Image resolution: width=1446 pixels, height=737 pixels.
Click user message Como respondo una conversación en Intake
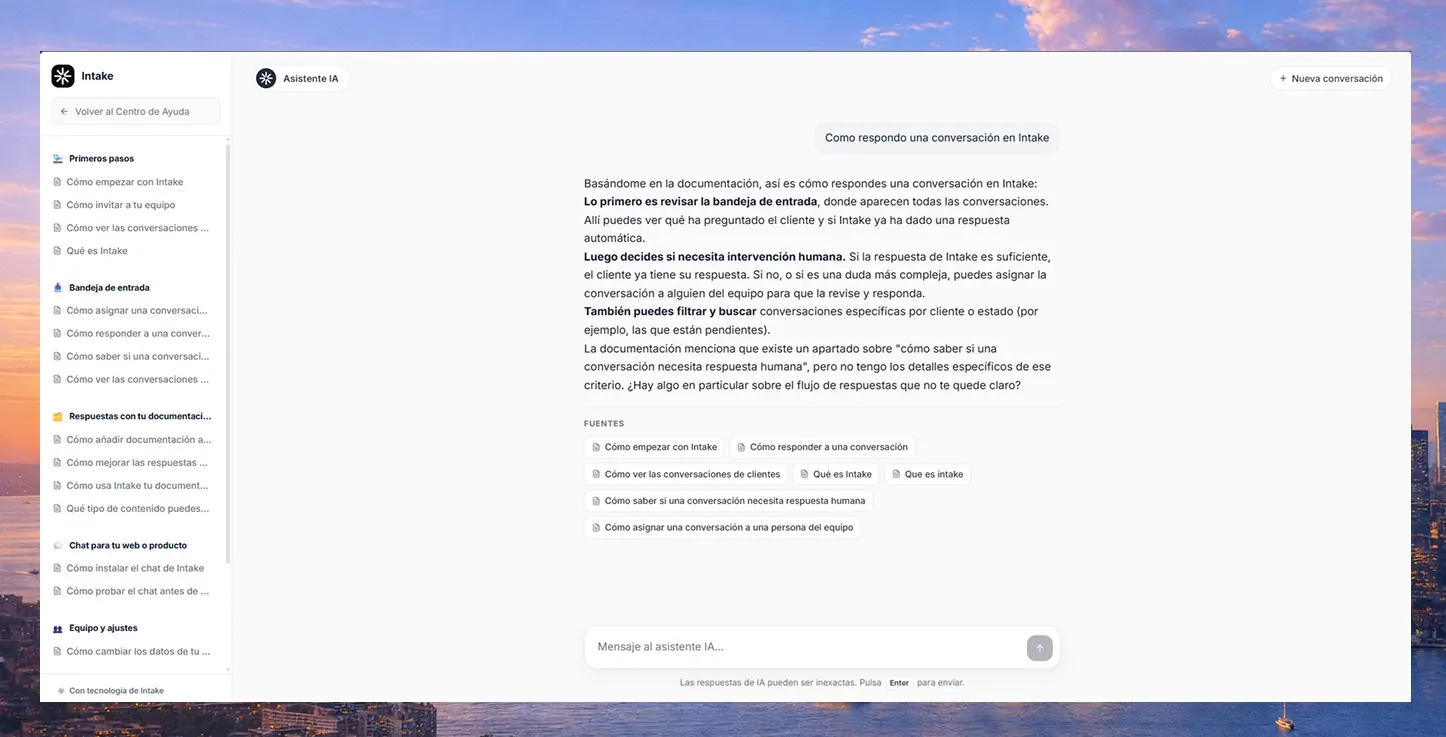pos(937,138)
